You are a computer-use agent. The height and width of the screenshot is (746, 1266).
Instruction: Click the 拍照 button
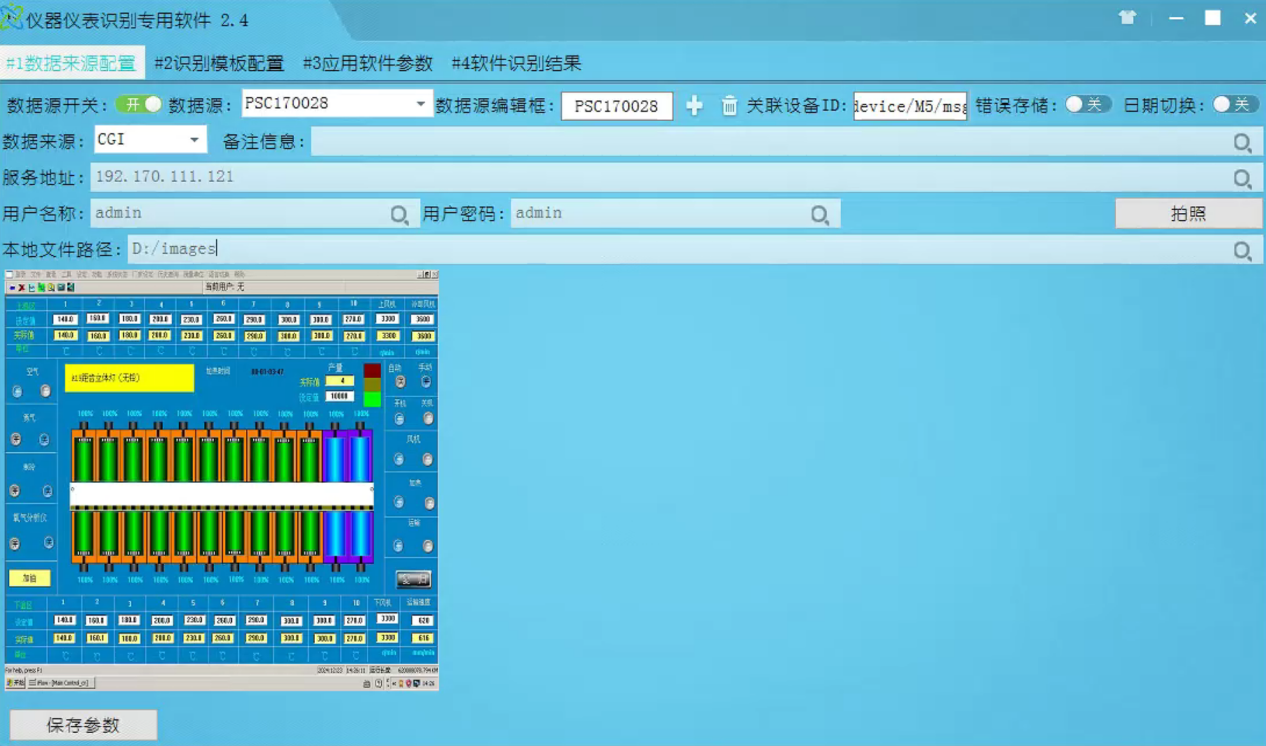click(x=1188, y=213)
